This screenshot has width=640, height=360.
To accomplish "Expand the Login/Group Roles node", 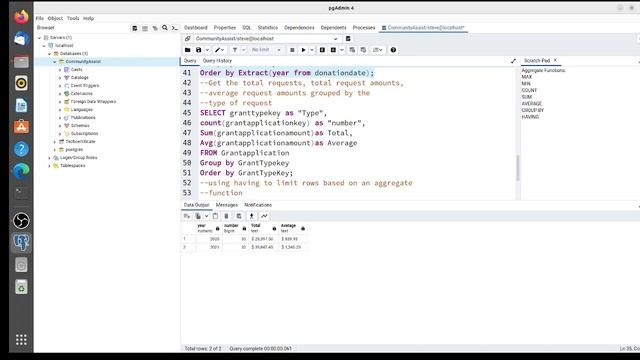I will click(50, 158).
